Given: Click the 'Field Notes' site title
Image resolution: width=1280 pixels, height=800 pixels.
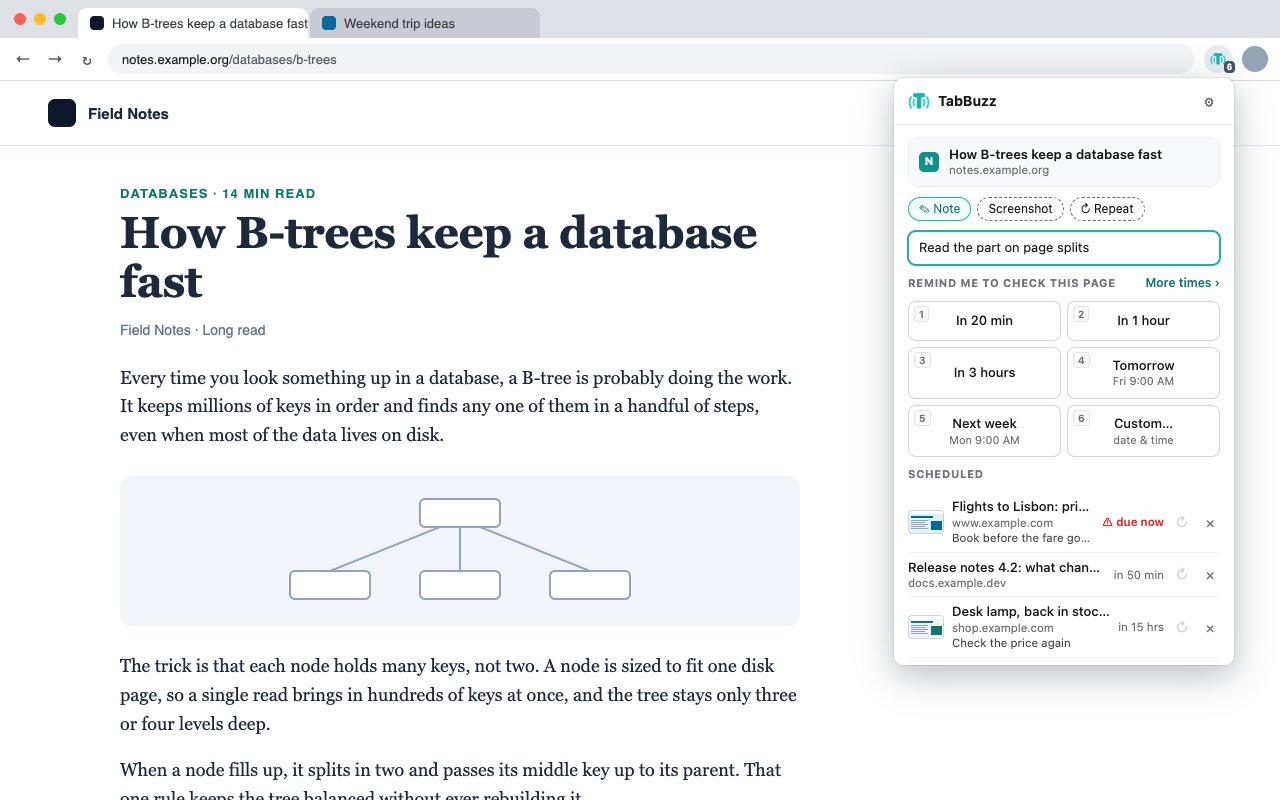Looking at the screenshot, I should click(128, 114).
